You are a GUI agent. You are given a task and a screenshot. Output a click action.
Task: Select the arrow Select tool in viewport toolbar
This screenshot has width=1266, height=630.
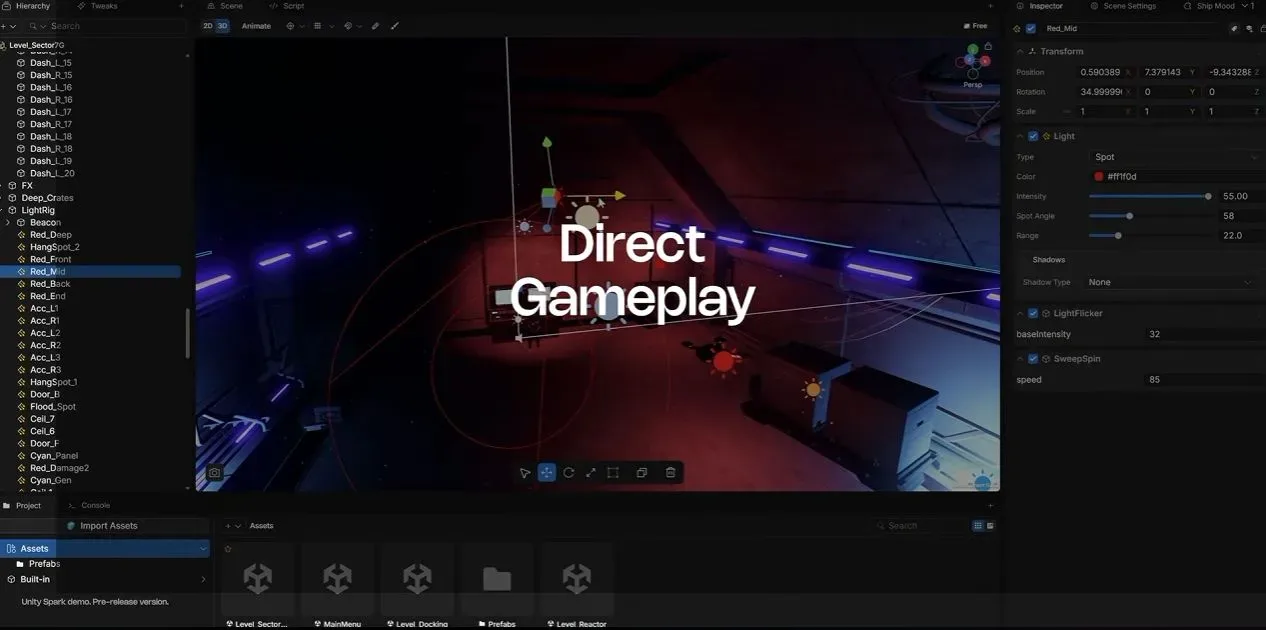[525, 473]
